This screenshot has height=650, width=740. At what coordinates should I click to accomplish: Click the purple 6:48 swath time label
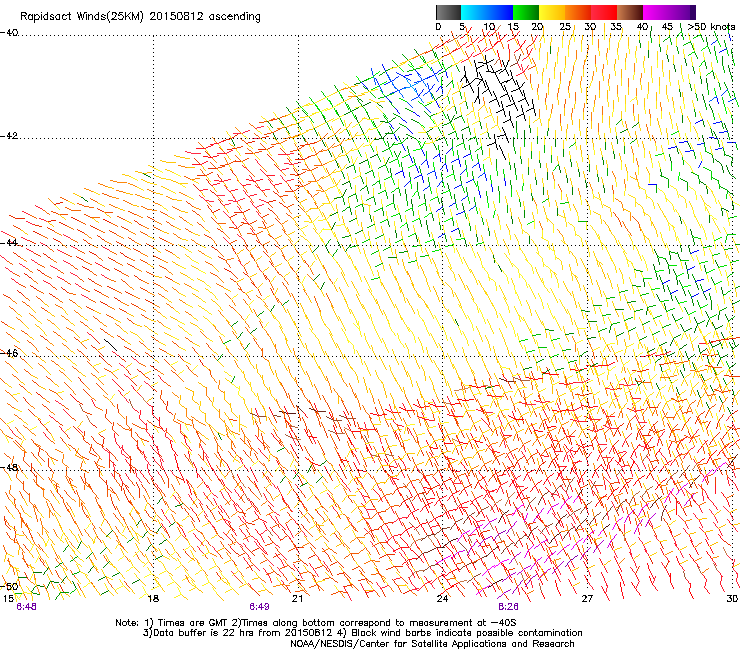[26, 607]
